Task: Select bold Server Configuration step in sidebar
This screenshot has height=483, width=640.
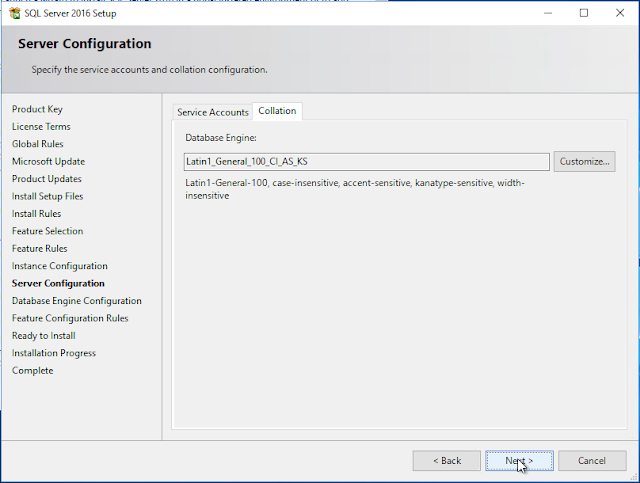Action: click(58, 283)
